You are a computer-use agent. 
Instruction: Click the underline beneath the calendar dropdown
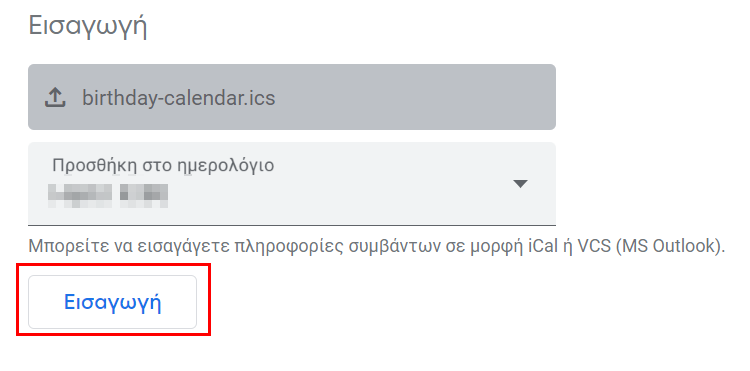292,225
